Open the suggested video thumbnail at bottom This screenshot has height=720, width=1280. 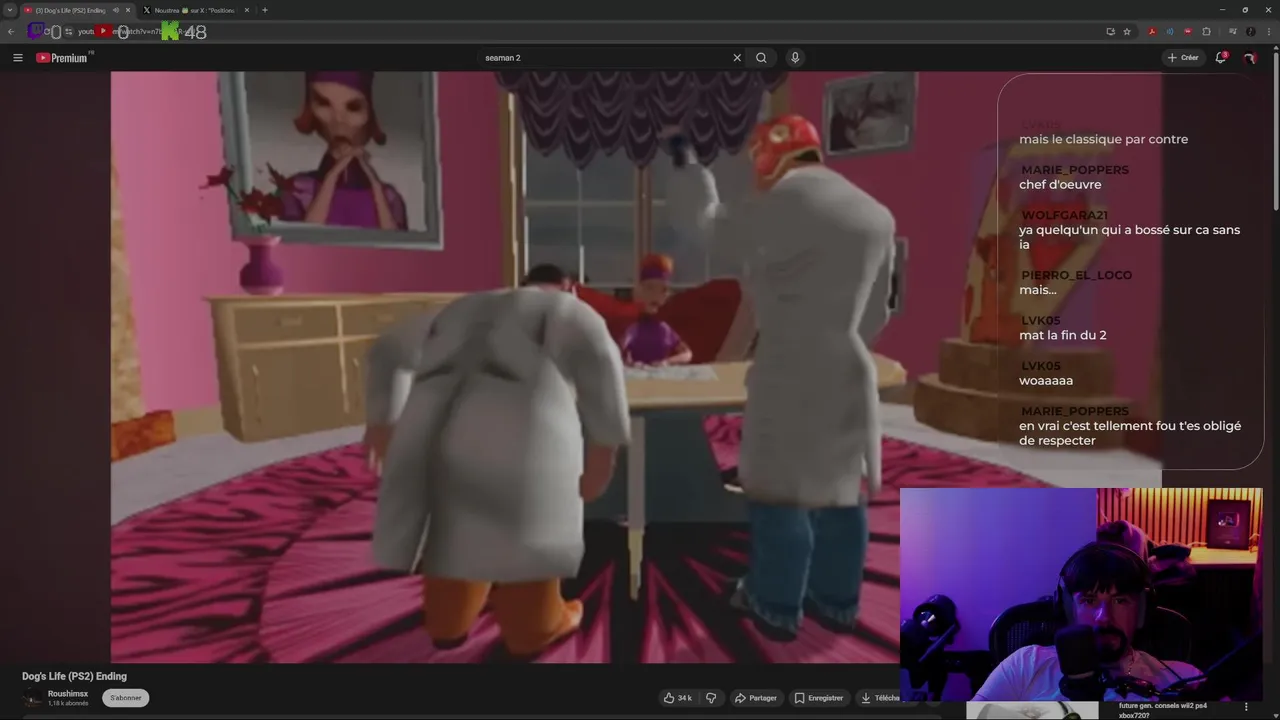(x=1032, y=711)
